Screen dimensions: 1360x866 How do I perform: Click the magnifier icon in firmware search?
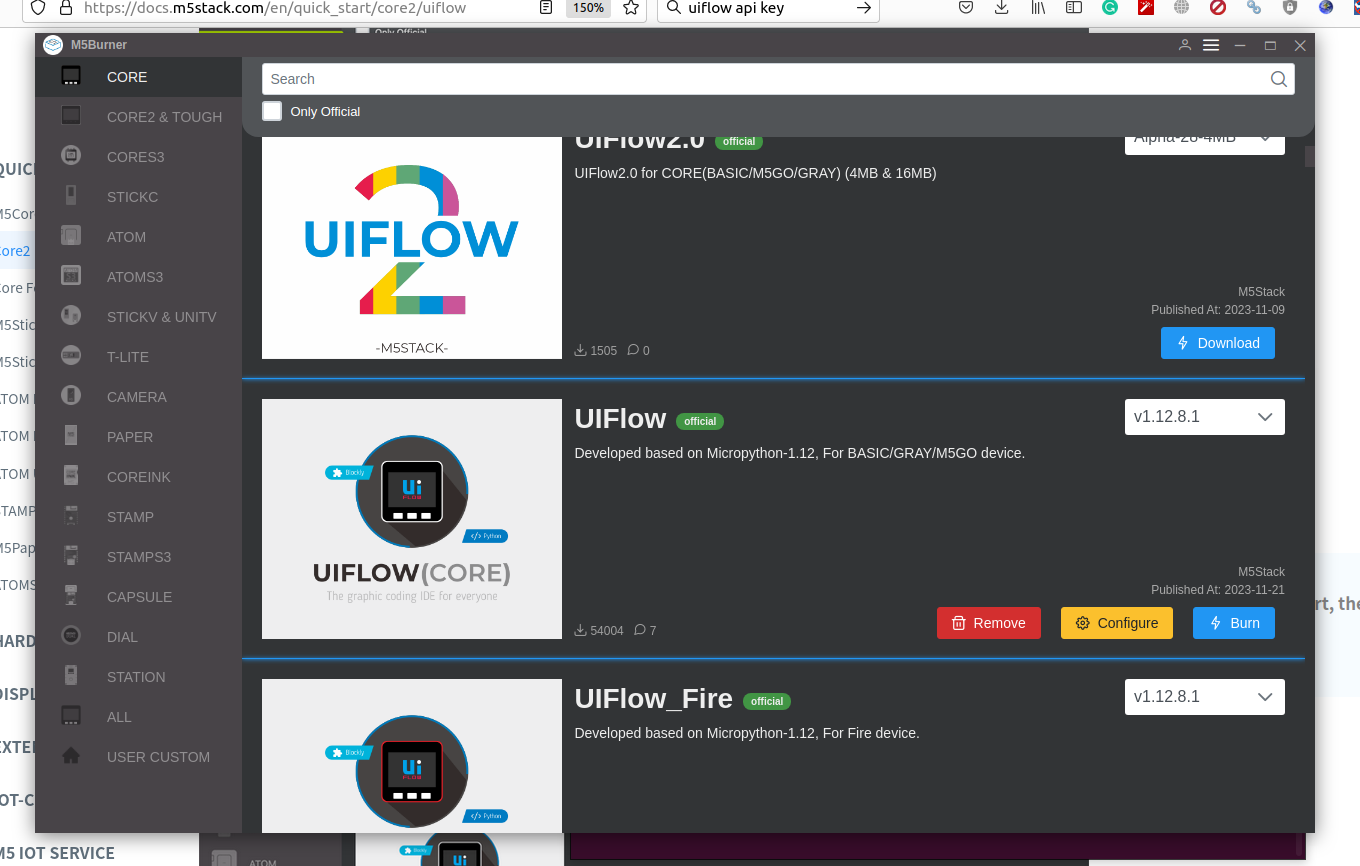click(x=1279, y=79)
